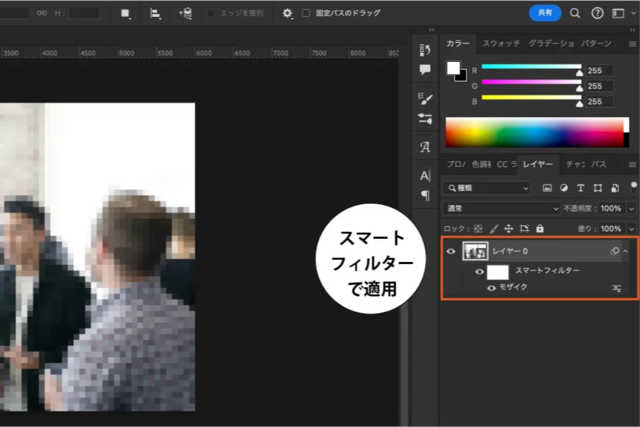Expand the icon panel column double arrow
640x427 pixels.
coord(431,30)
